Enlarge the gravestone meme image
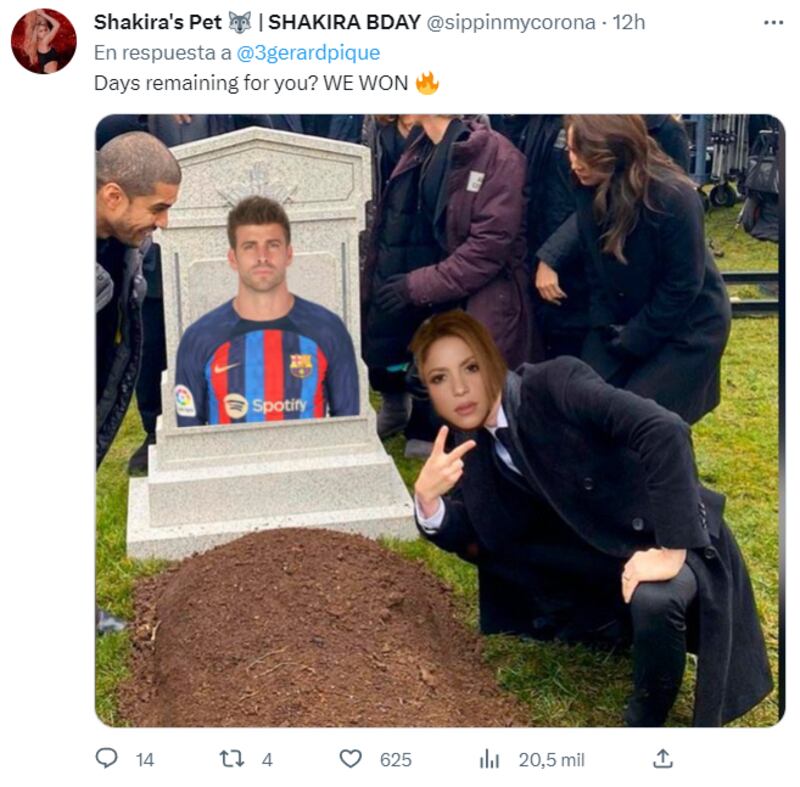The height and width of the screenshot is (787, 800). 440,420
